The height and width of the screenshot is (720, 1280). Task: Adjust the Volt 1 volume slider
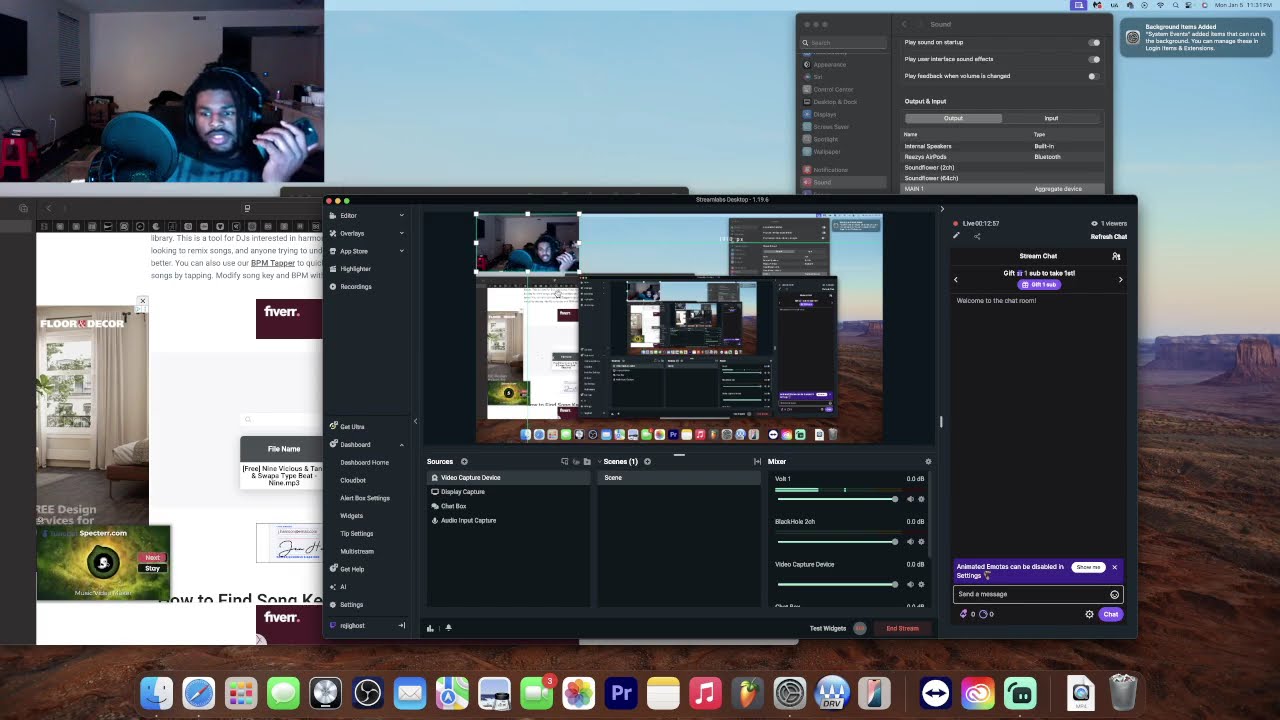pos(838,499)
